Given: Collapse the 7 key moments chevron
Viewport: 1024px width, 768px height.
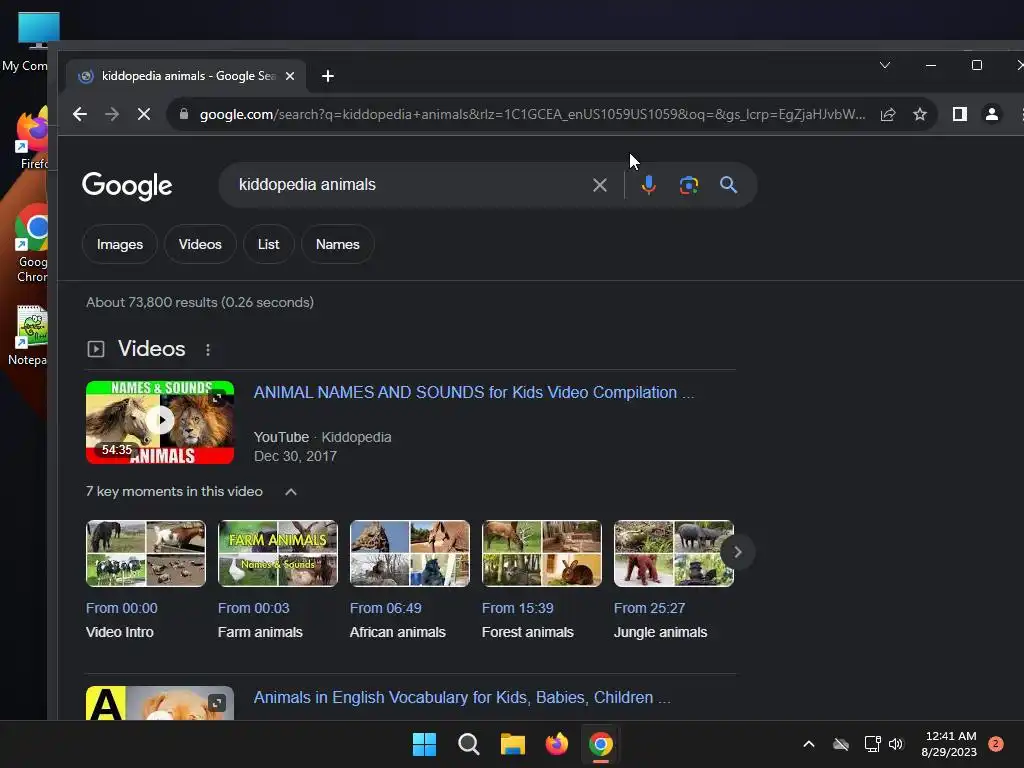Looking at the screenshot, I should [x=291, y=492].
